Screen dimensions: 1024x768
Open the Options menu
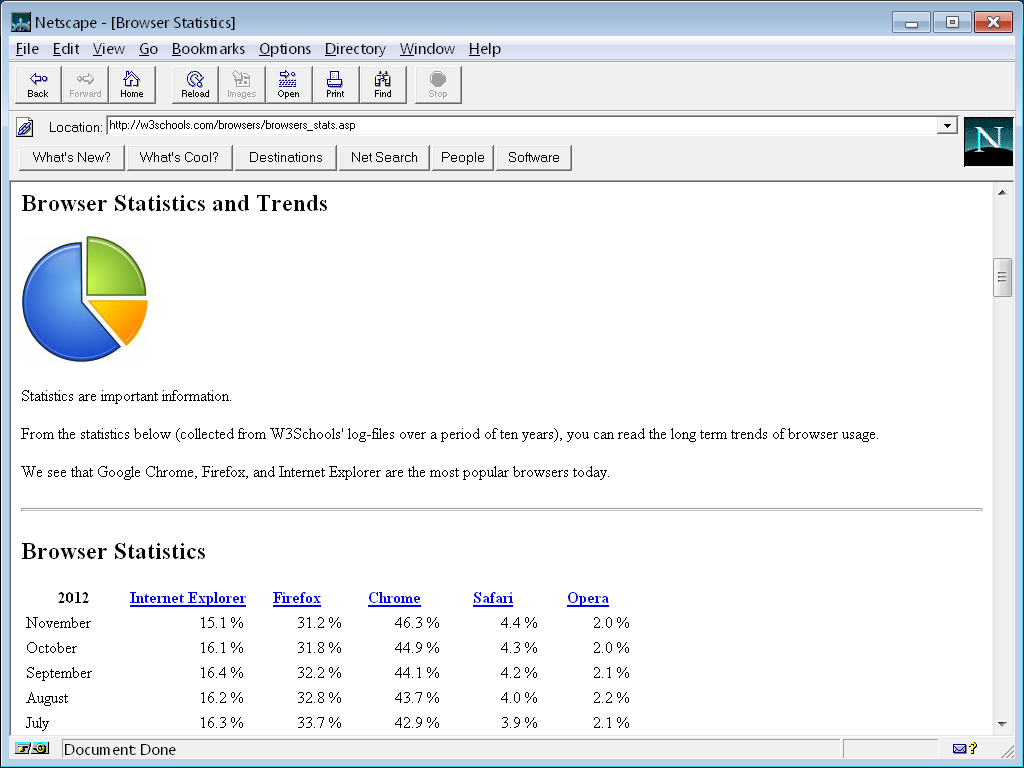[285, 49]
